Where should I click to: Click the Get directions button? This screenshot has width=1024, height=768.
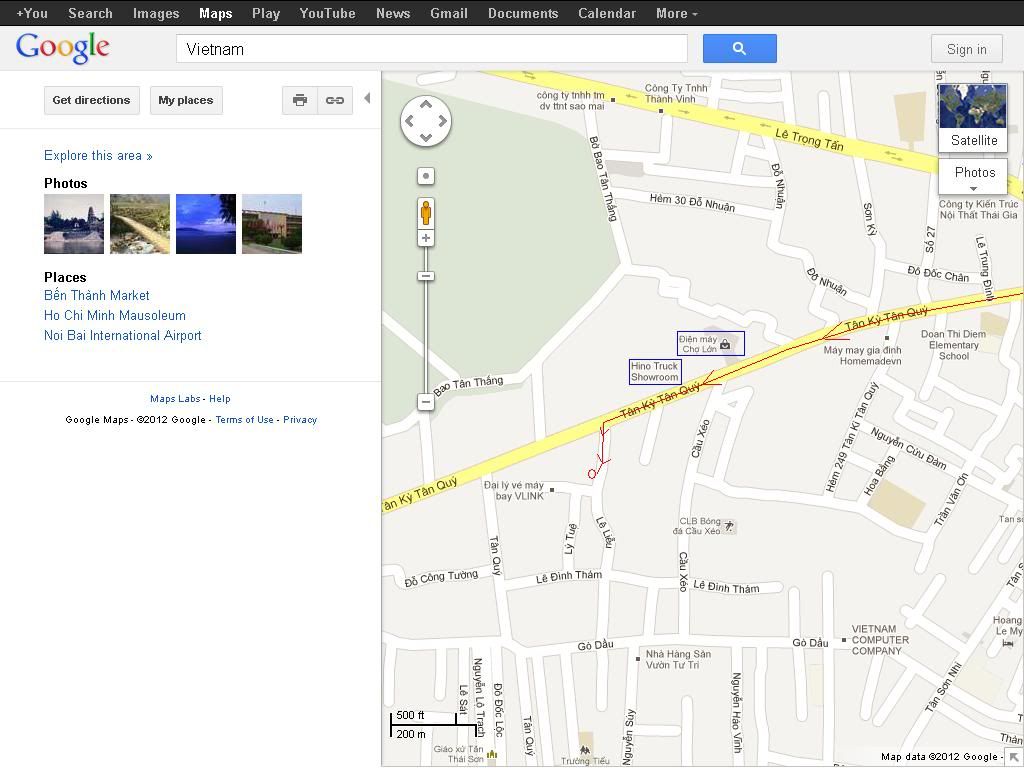click(x=91, y=101)
